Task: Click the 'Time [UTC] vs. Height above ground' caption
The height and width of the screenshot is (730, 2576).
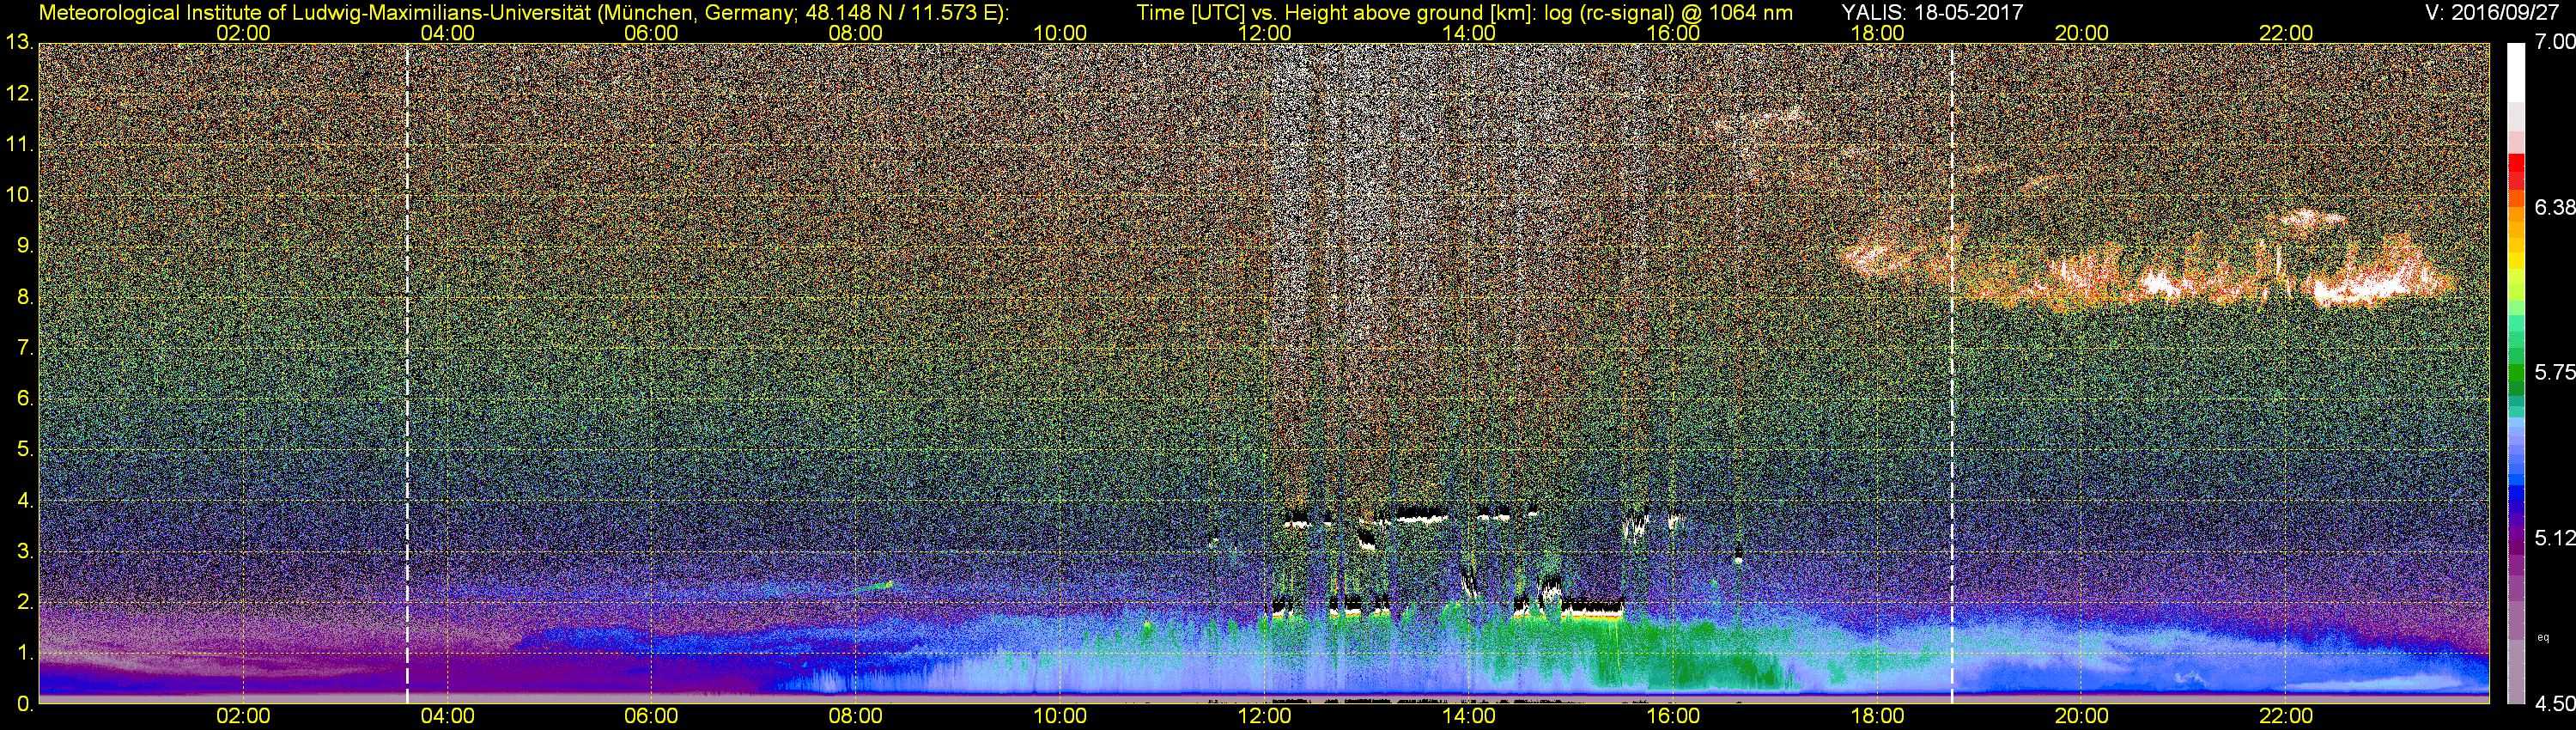Action: tap(1465, 13)
